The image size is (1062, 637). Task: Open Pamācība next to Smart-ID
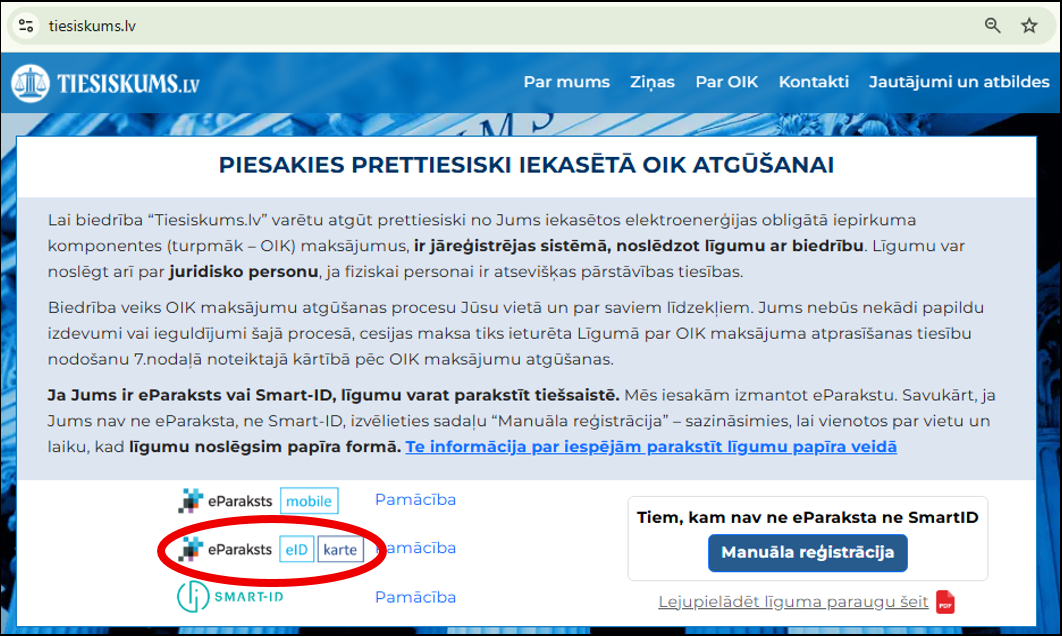415,597
